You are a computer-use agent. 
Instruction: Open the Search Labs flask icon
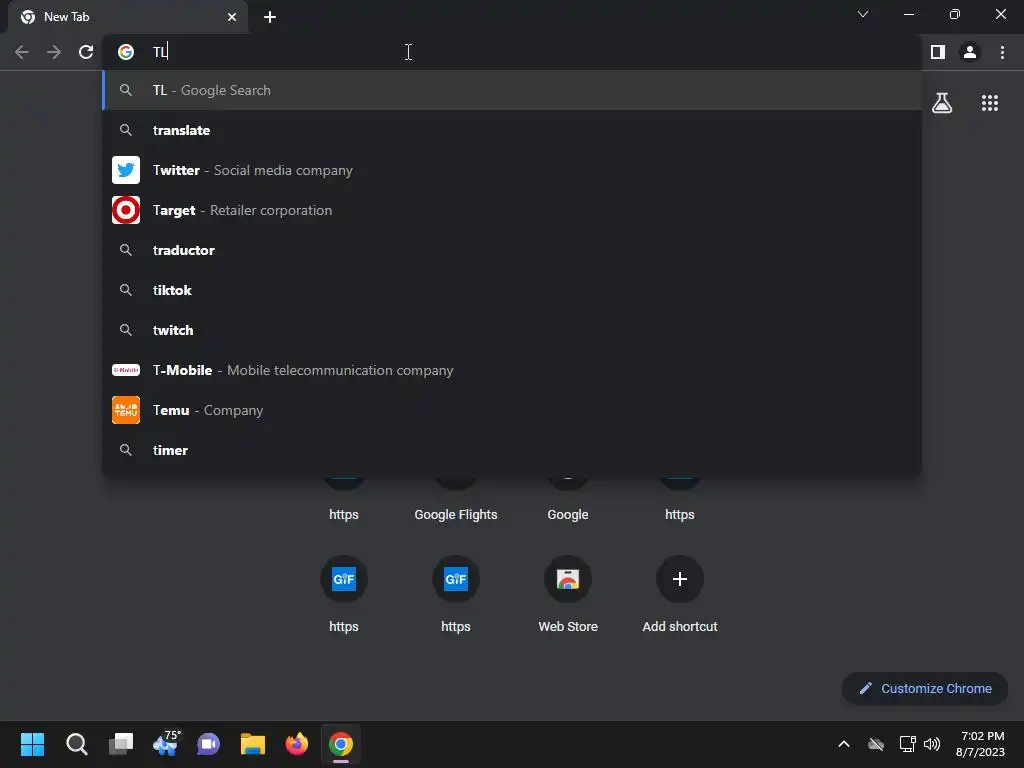pos(942,103)
